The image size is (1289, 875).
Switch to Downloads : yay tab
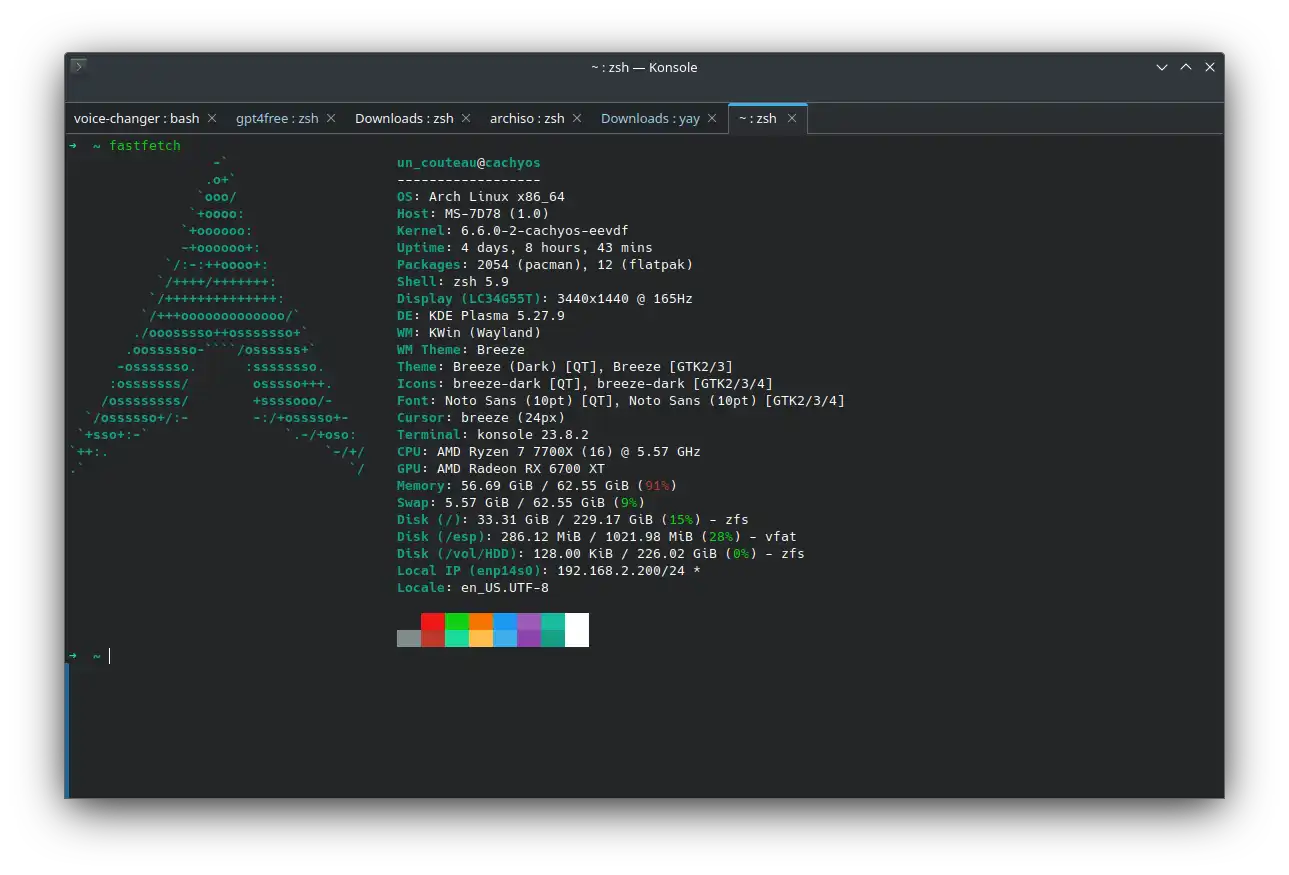pyautogui.click(x=650, y=118)
